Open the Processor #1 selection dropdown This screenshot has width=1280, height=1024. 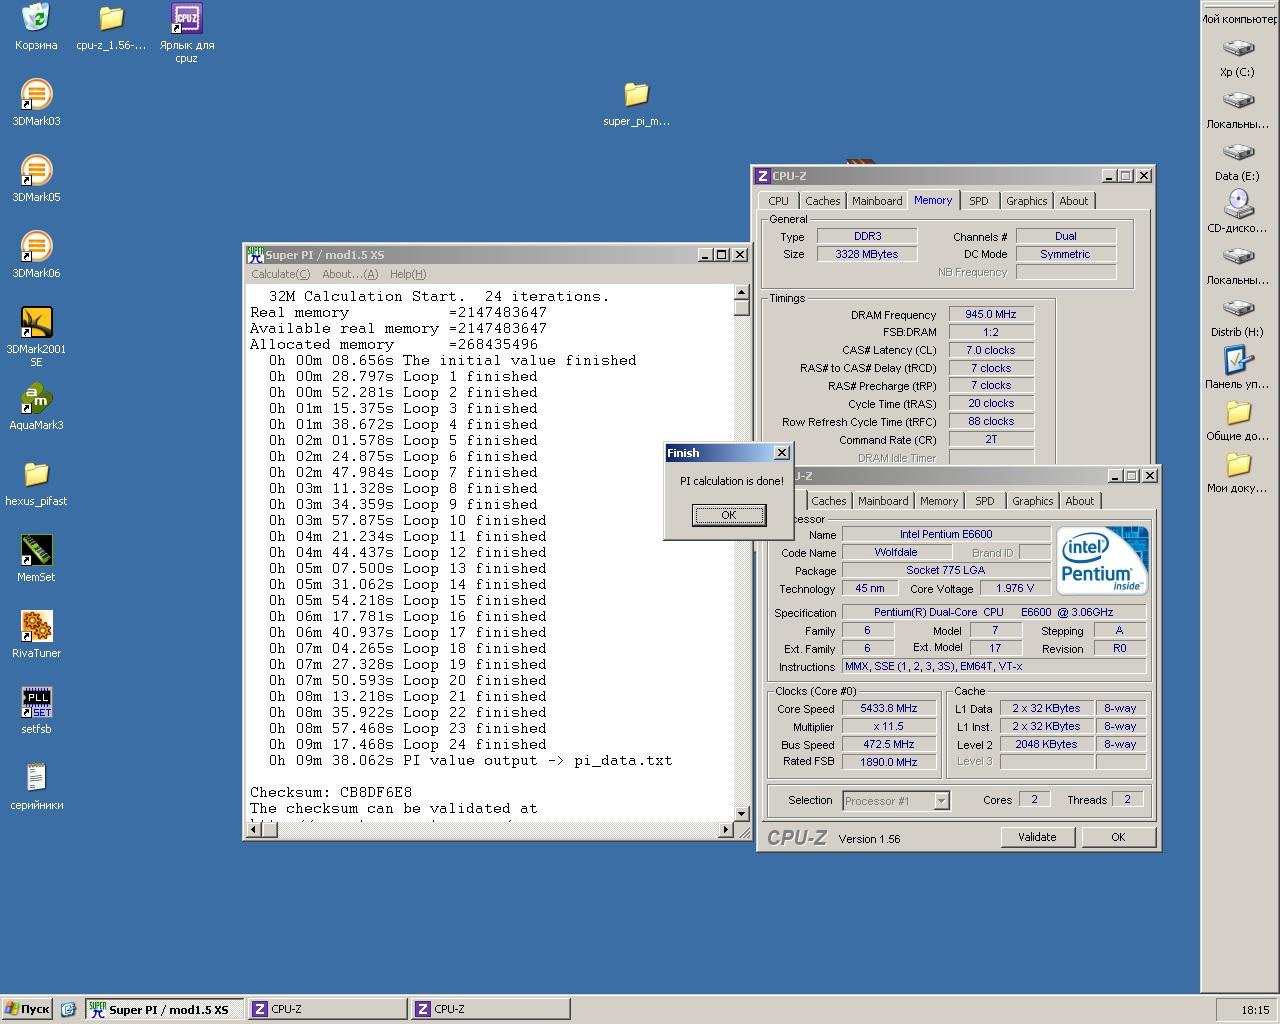tap(941, 800)
